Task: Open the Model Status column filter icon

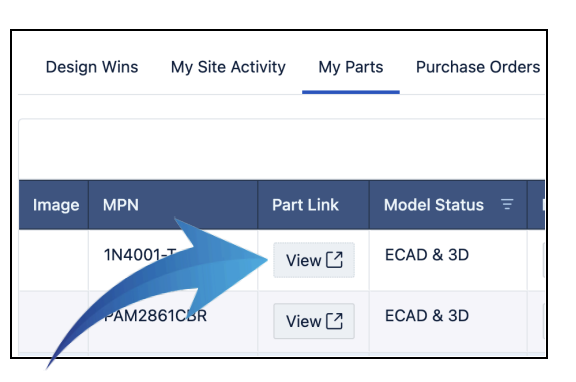Action: [507, 204]
